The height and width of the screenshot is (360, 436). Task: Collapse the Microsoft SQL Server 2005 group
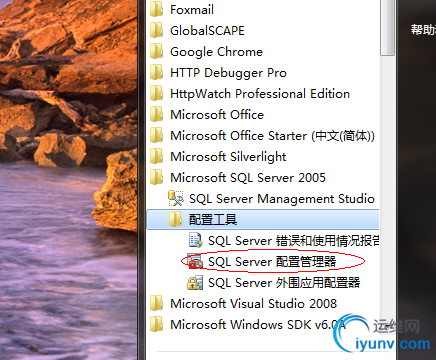[x=248, y=178]
